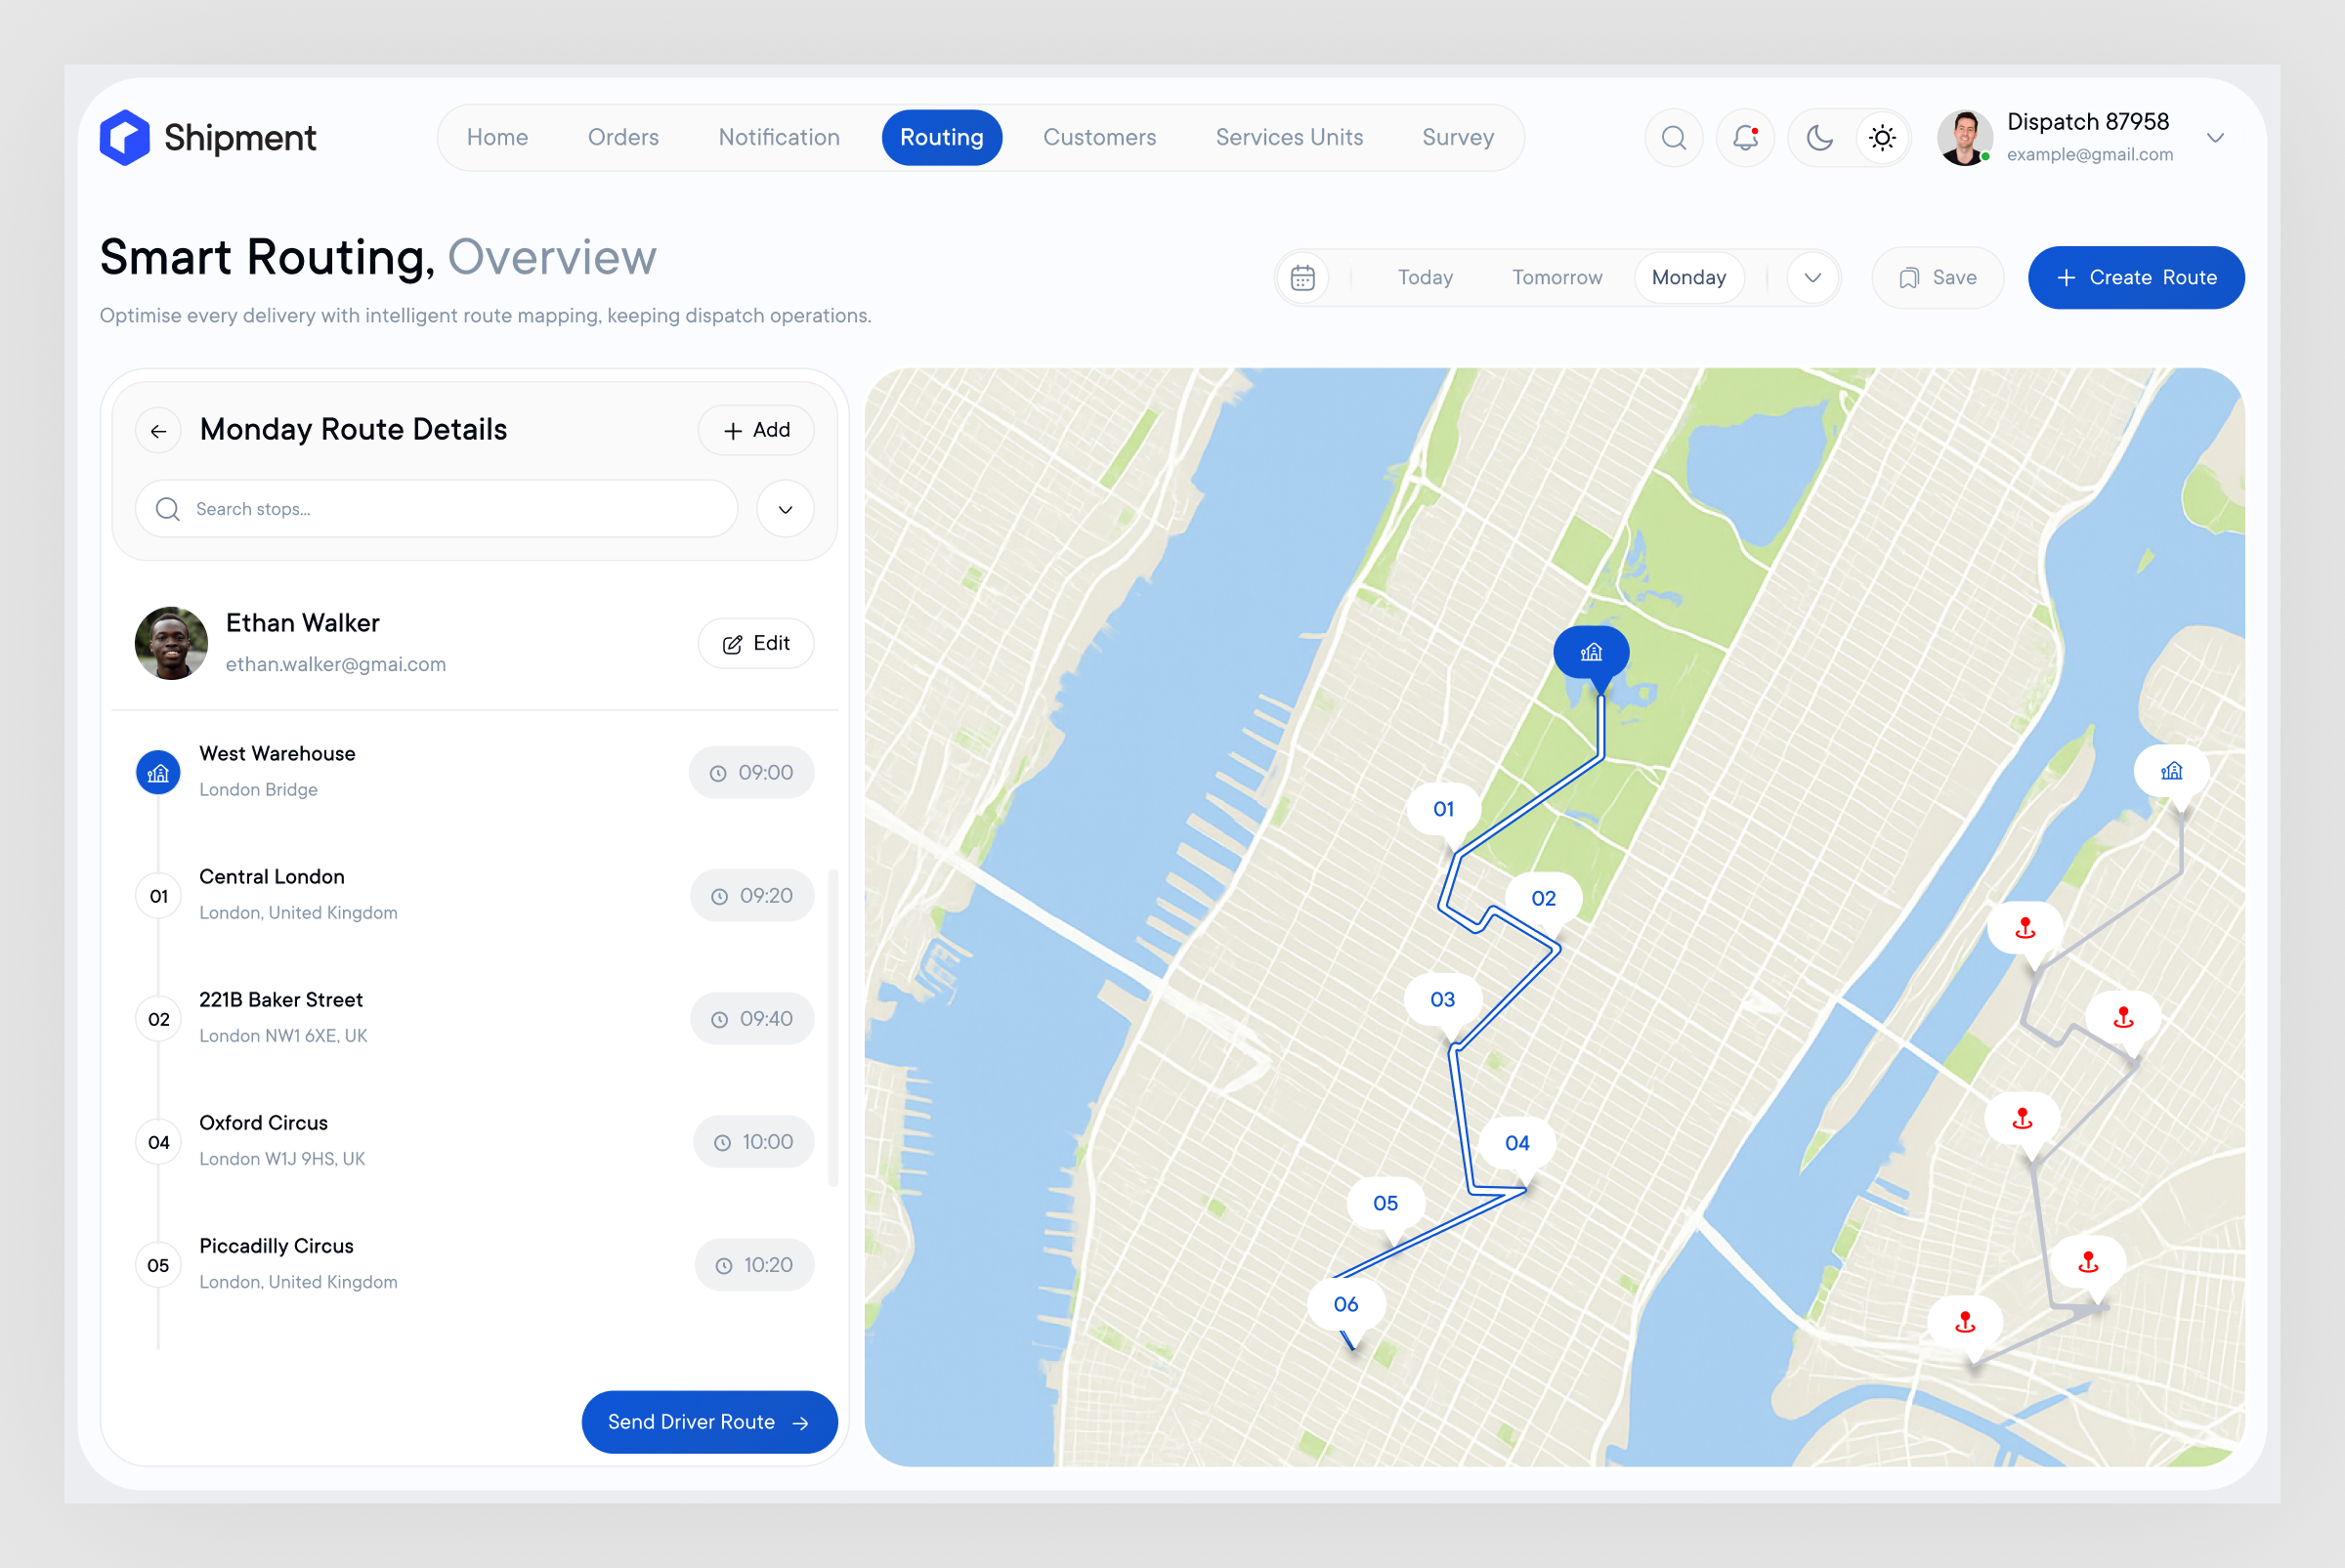The image size is (2345, 1568).
Task: Open the Customers section in the navbar
Action: pos(1099,137)
